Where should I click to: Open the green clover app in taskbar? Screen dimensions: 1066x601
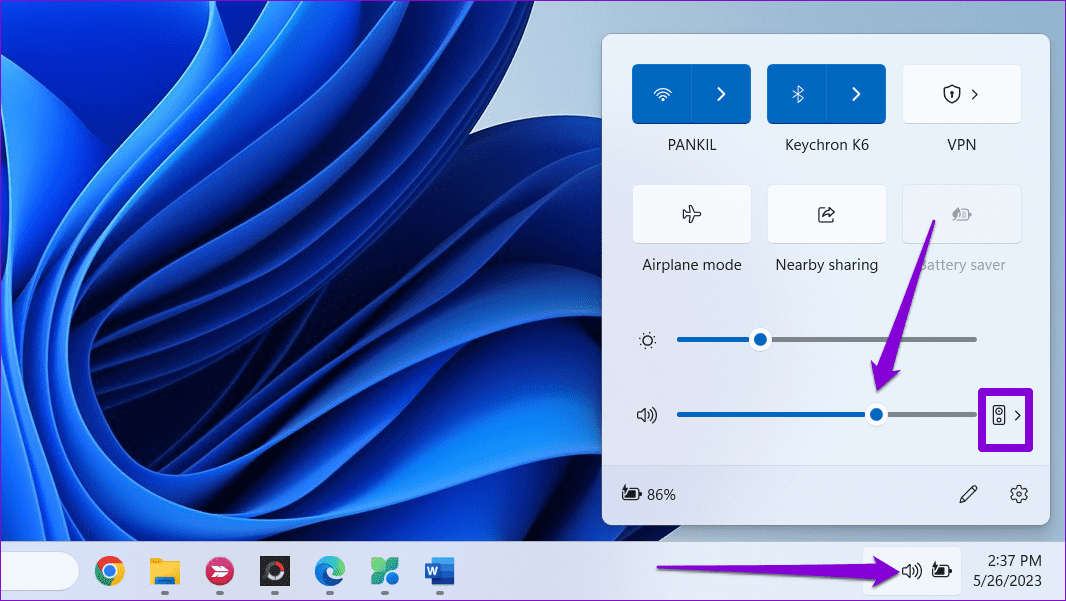(385, 571)
